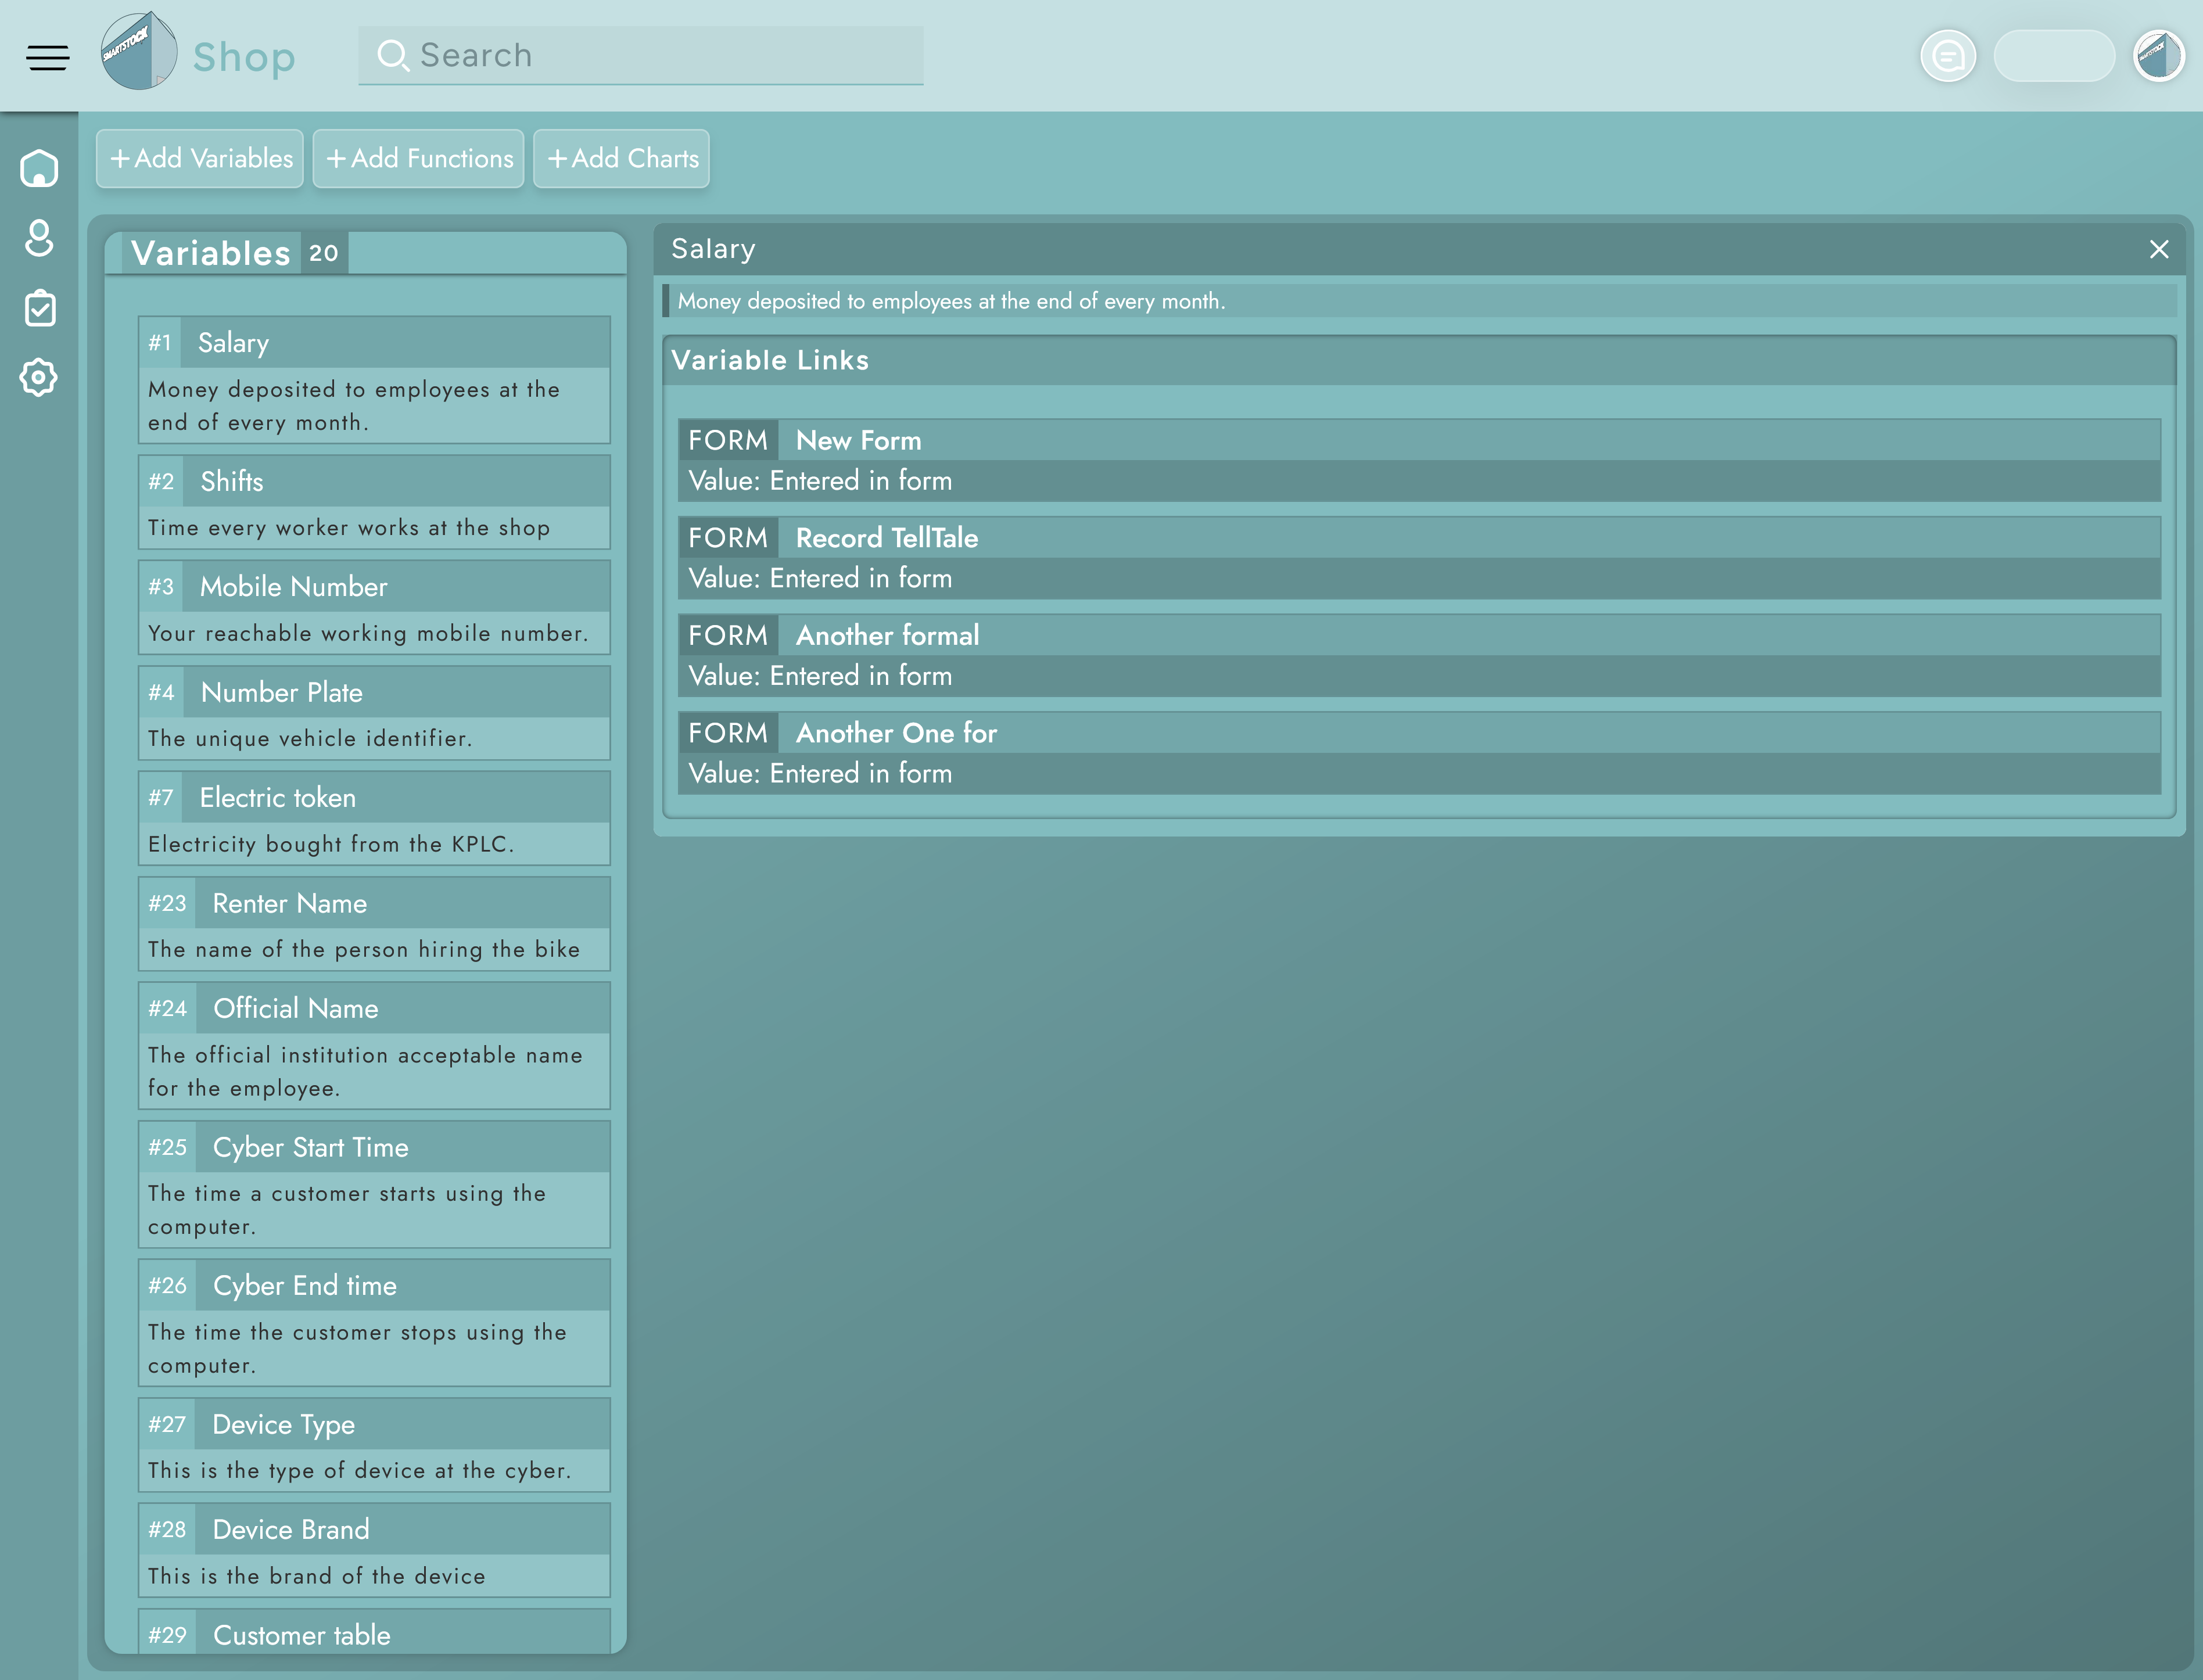Open the user profile sidebar icon

(39, 238)
